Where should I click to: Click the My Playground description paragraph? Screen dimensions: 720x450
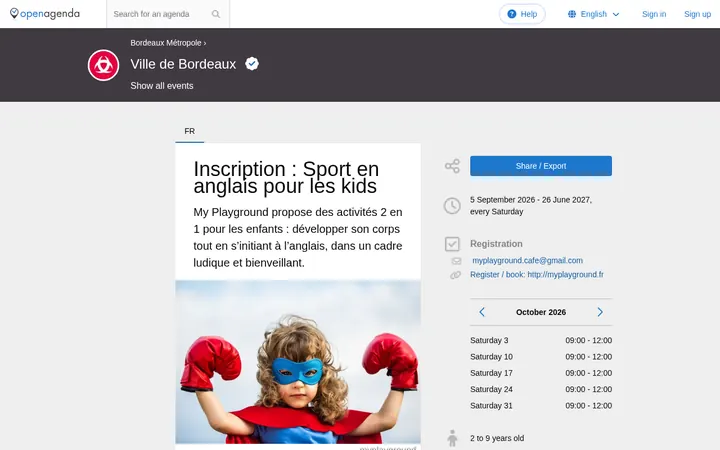click(298, 237)
